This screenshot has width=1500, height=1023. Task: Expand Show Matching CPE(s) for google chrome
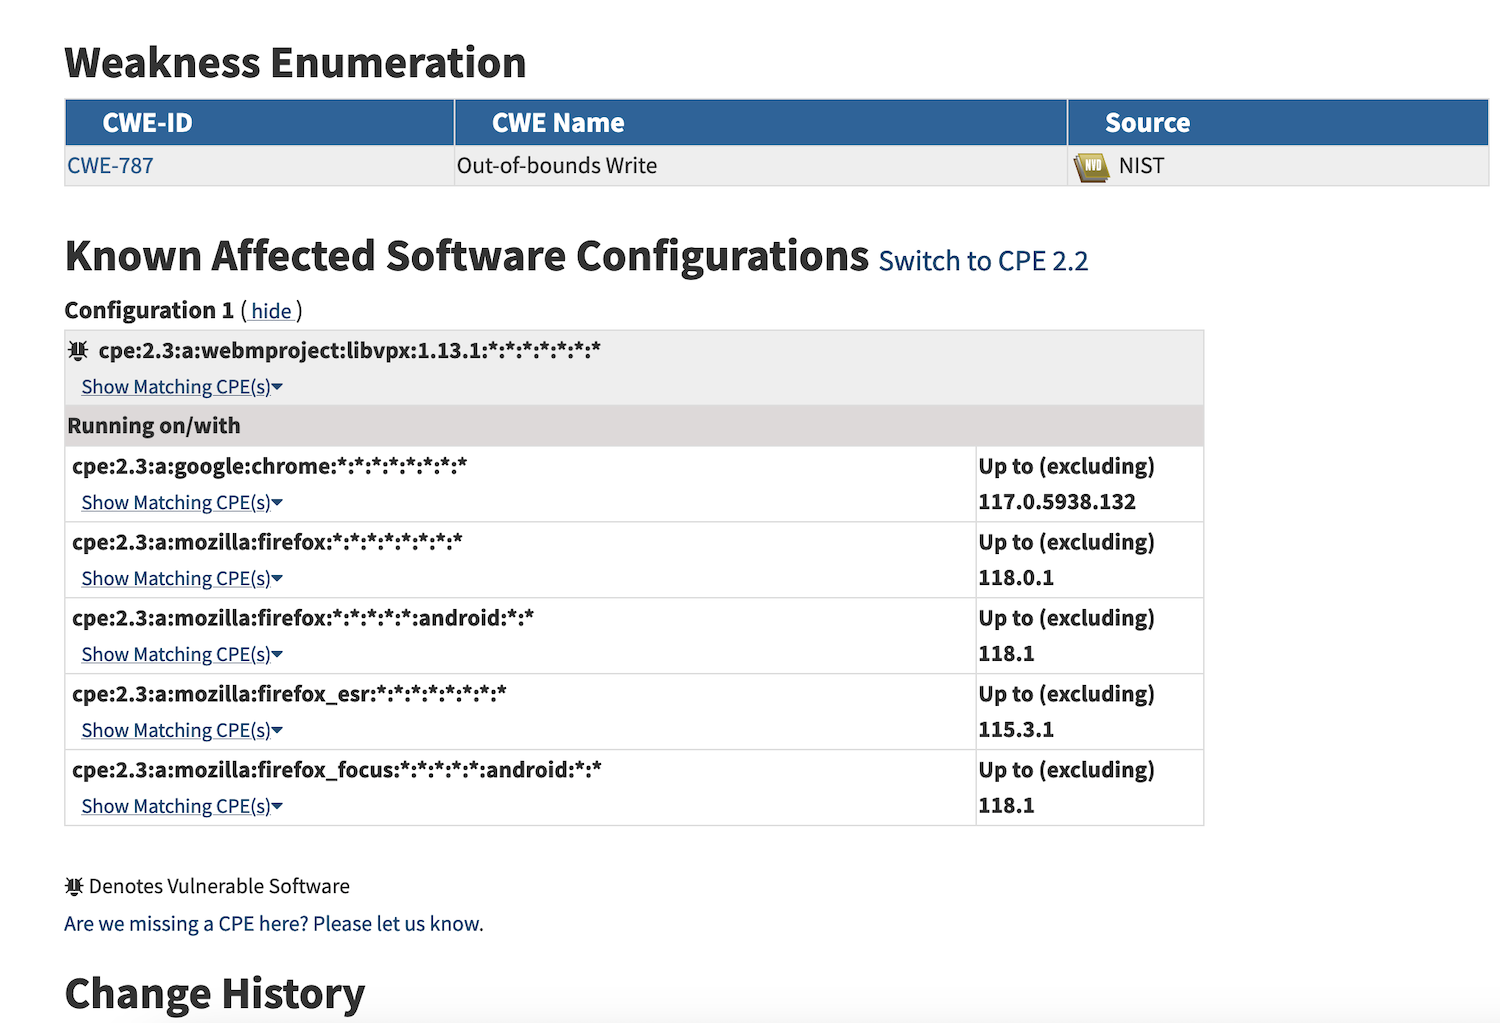tap(182, 503)
